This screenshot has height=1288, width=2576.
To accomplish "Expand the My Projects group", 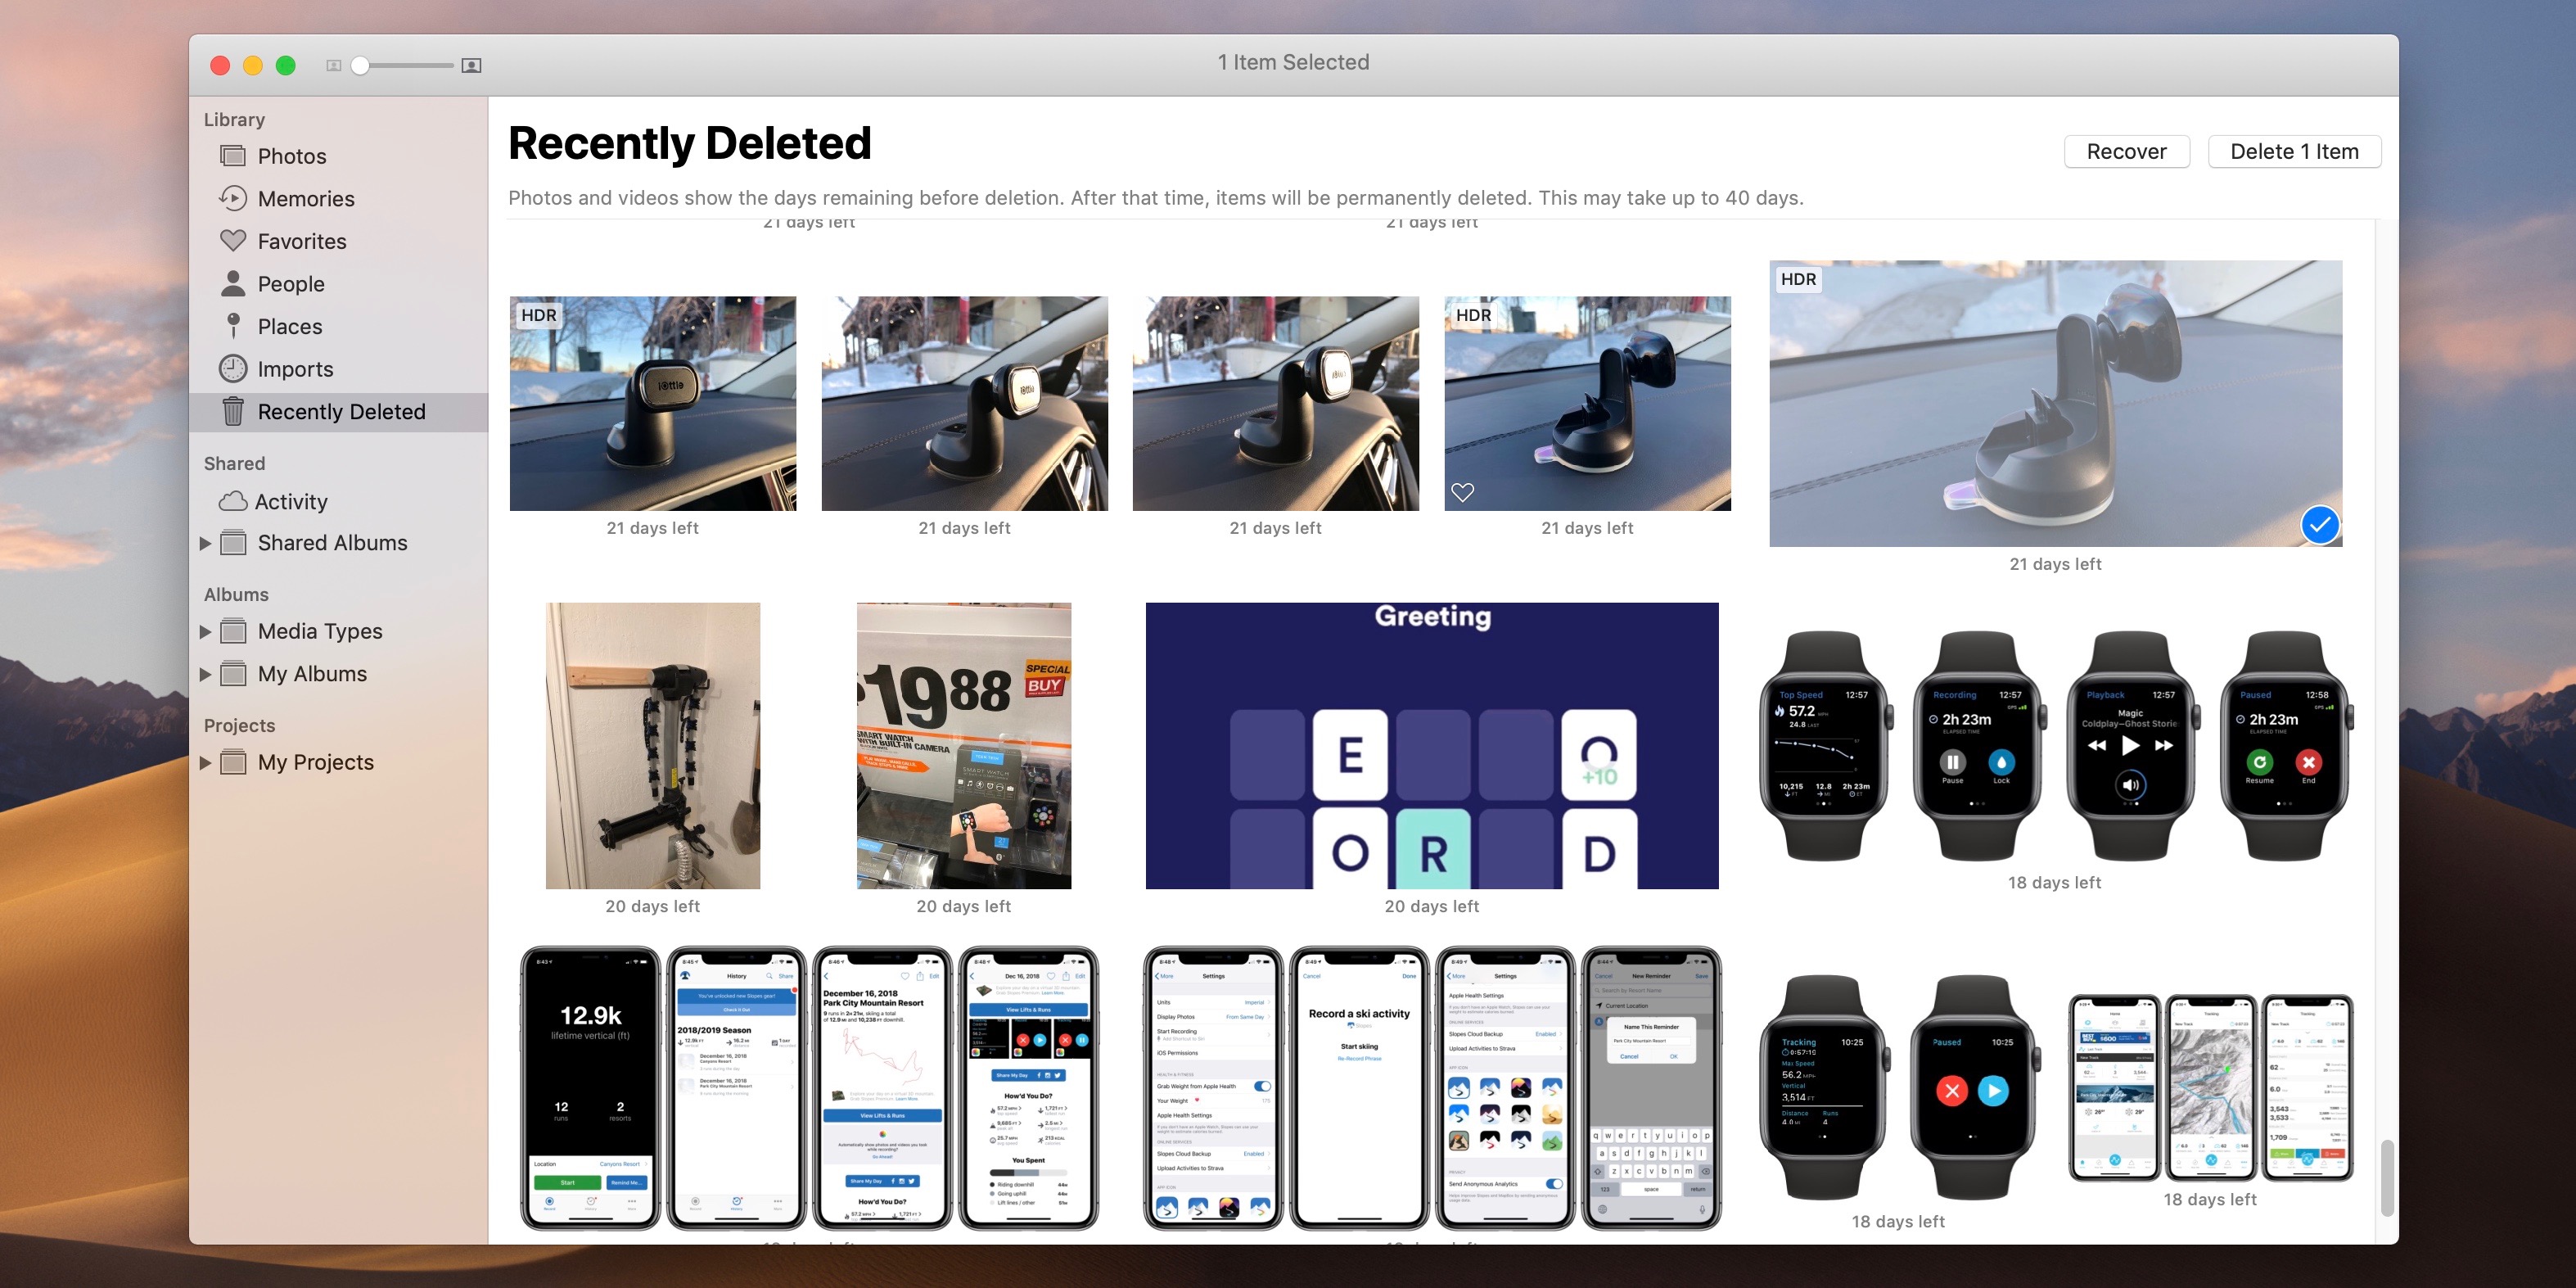I will 212,759.
